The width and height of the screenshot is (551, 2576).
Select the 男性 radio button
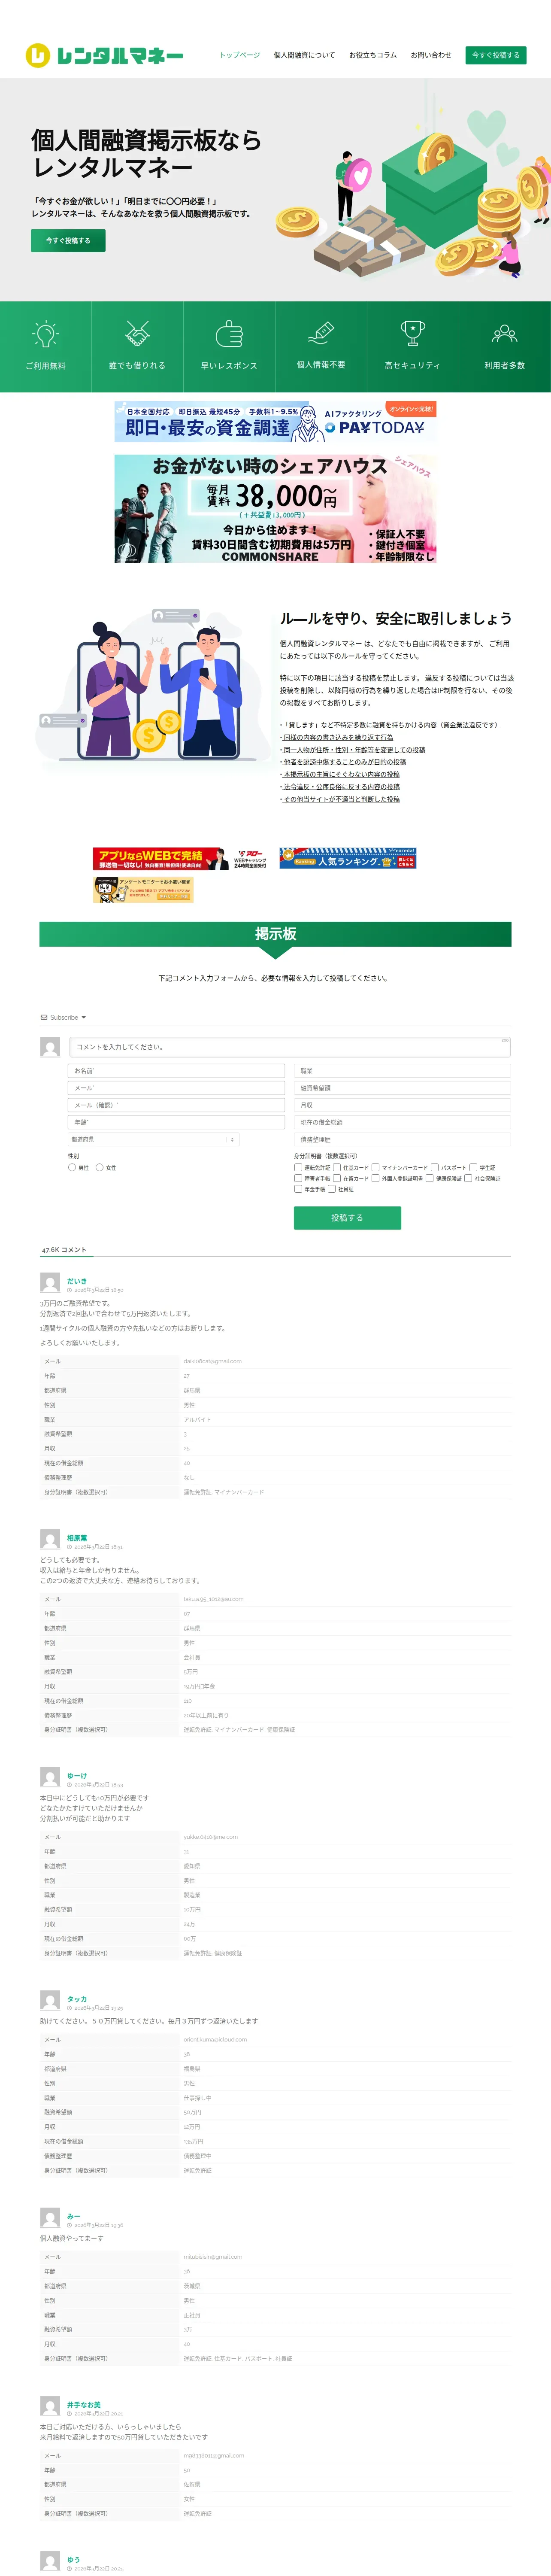[72, 1167]
